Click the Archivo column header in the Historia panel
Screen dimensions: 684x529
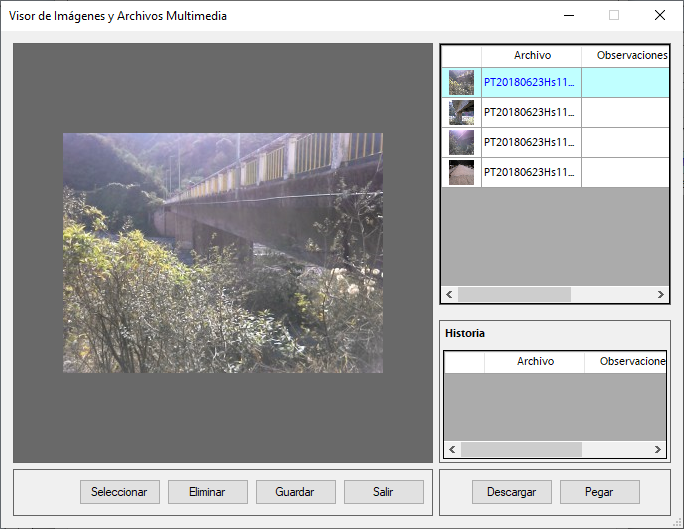tap(535, 362)
